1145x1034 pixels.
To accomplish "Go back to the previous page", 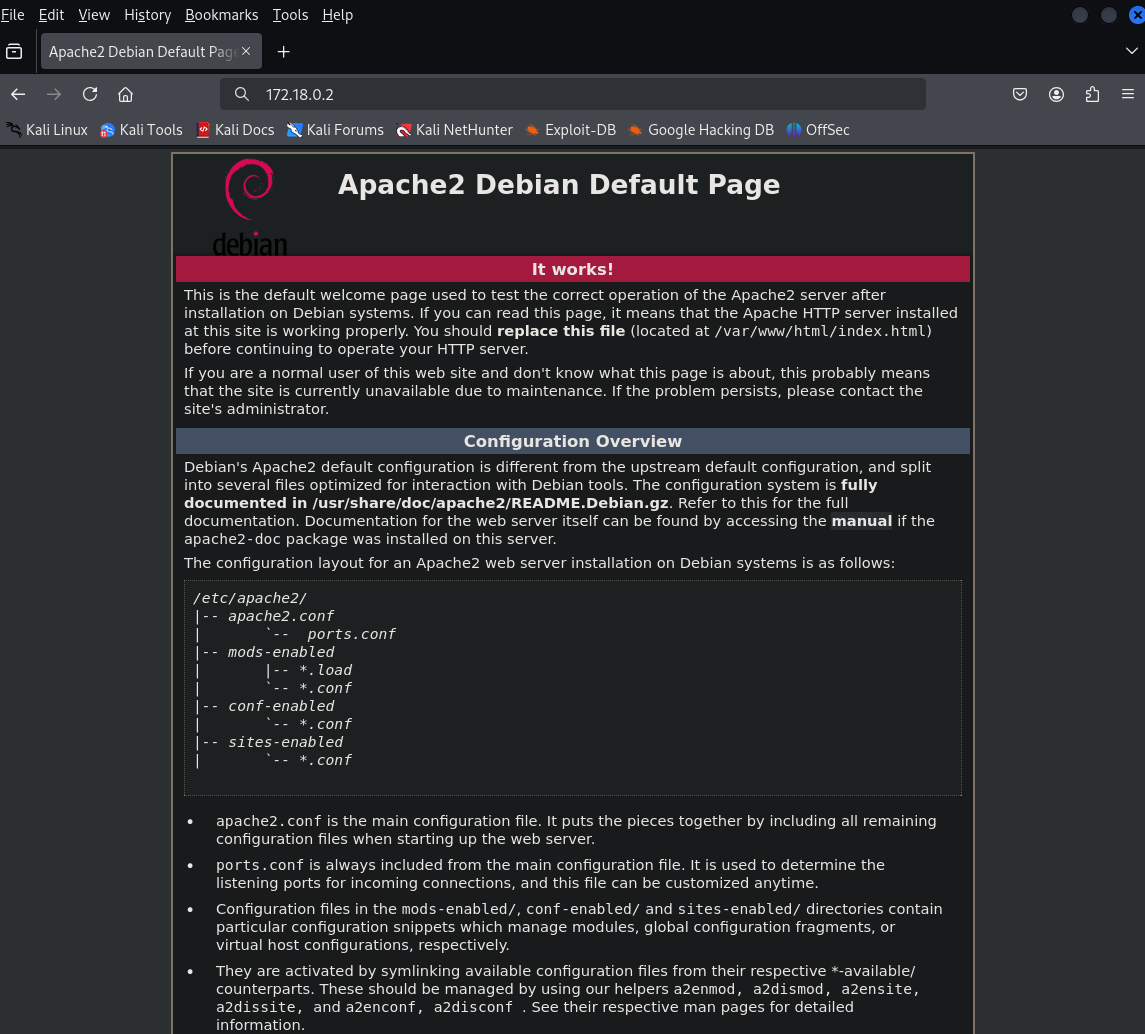I will (18, 94).
